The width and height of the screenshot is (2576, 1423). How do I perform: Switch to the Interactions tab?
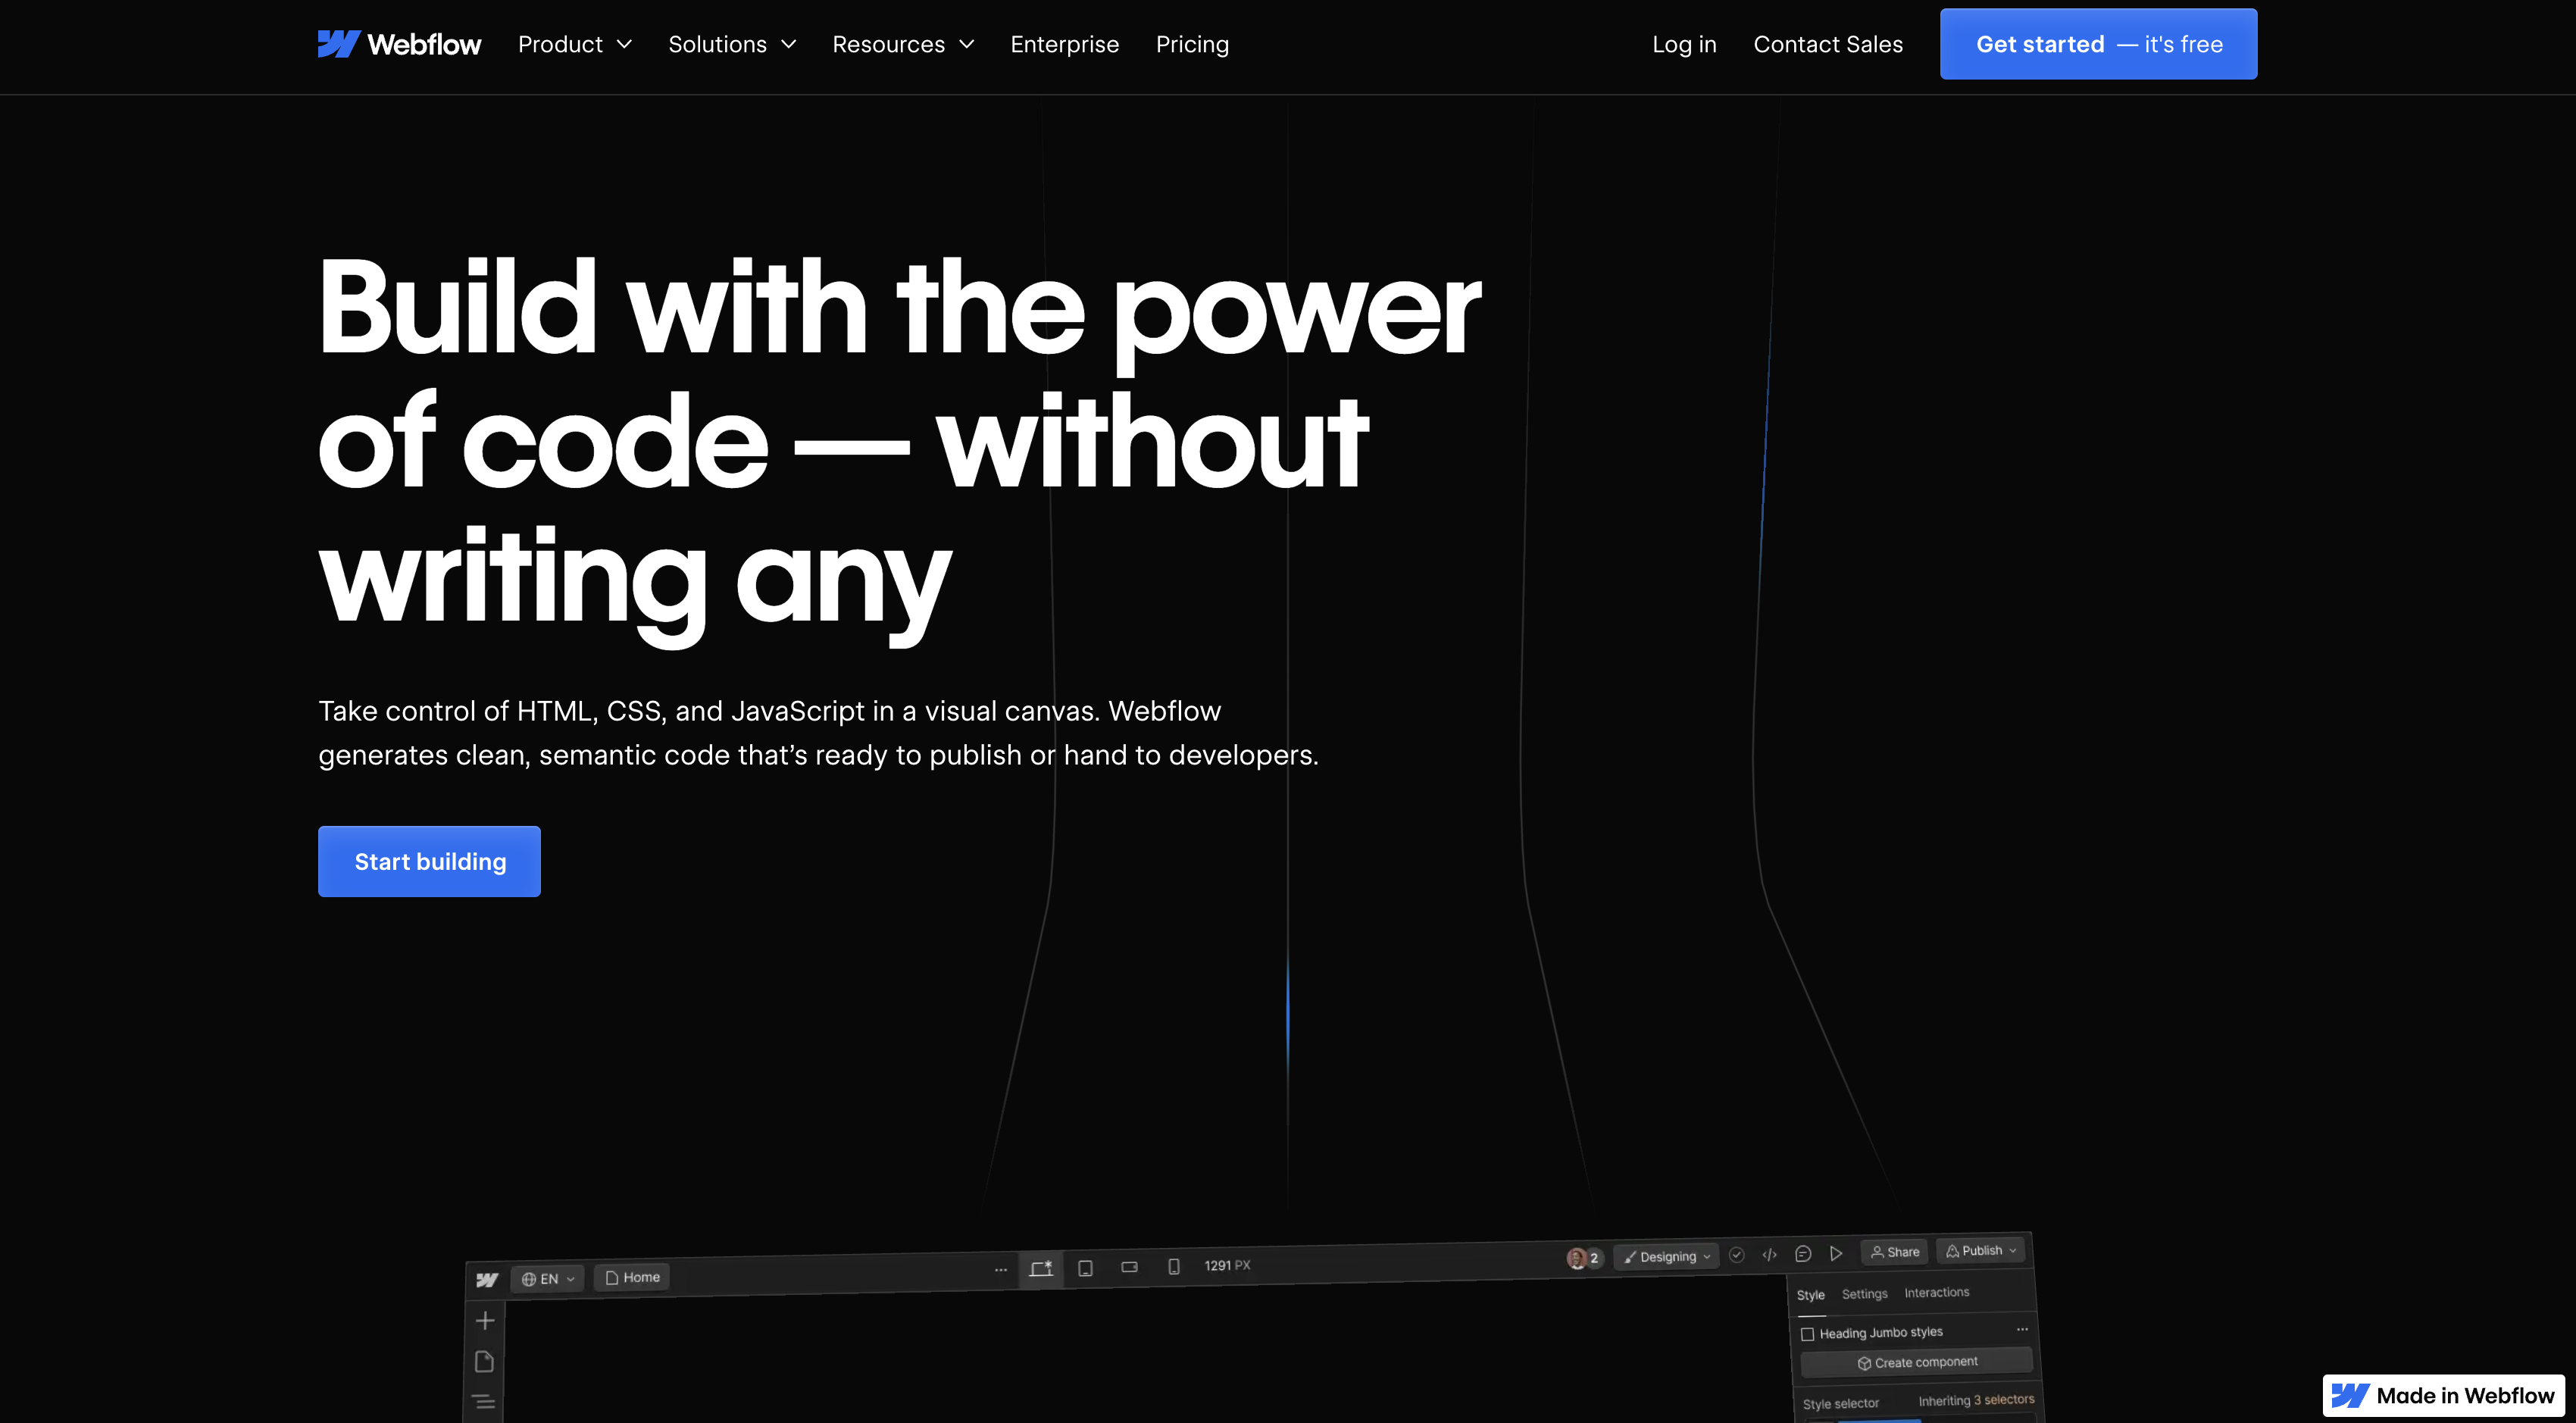1936,1292
